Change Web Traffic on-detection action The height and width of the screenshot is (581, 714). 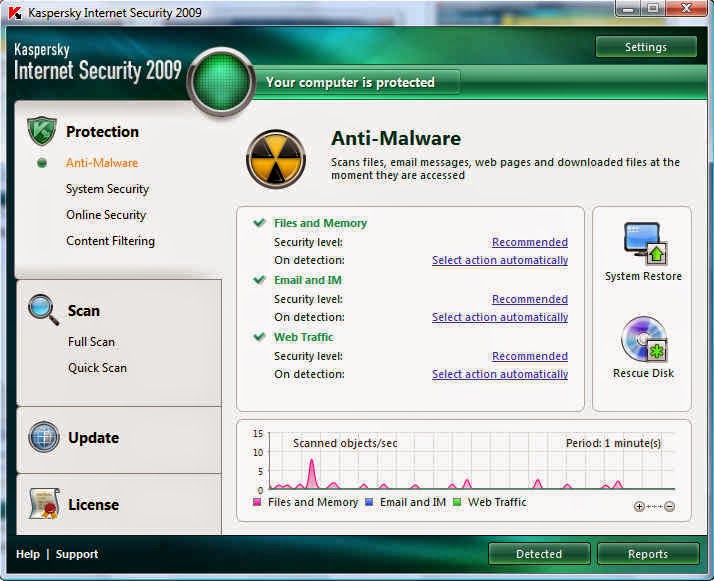coord(500,374)
